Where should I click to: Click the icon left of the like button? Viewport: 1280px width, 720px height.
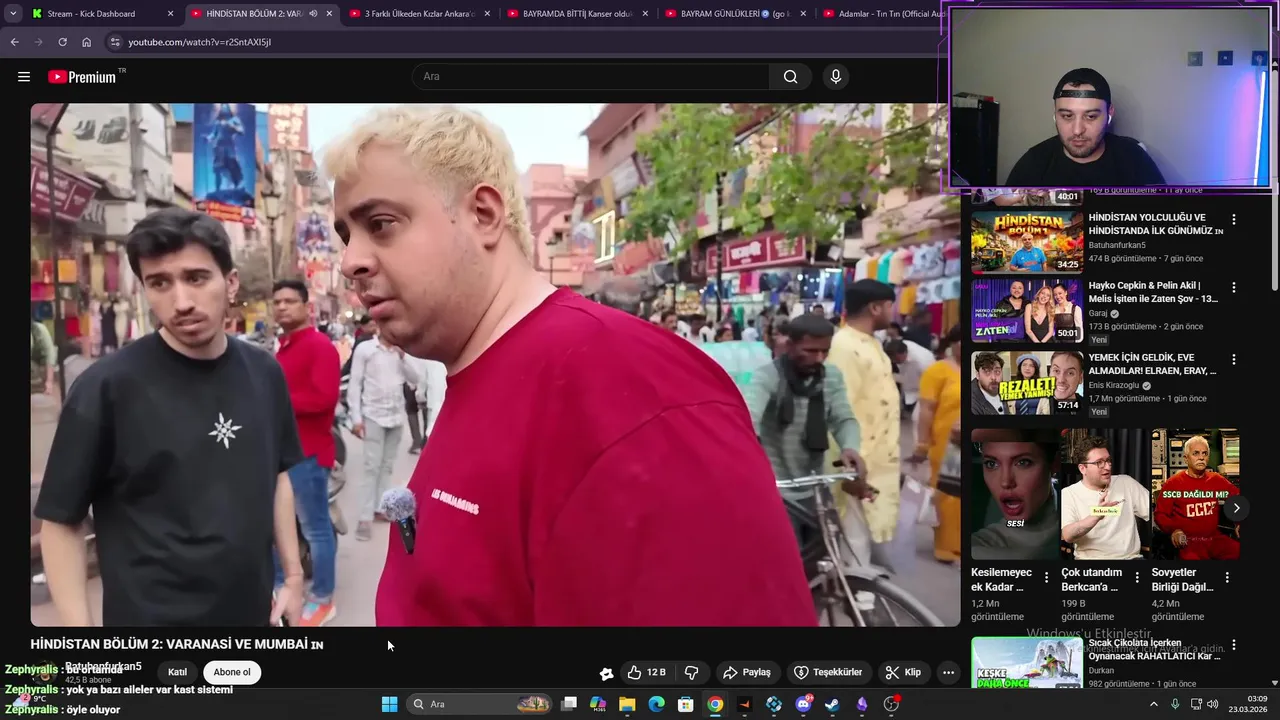click(x=606, y=673)
